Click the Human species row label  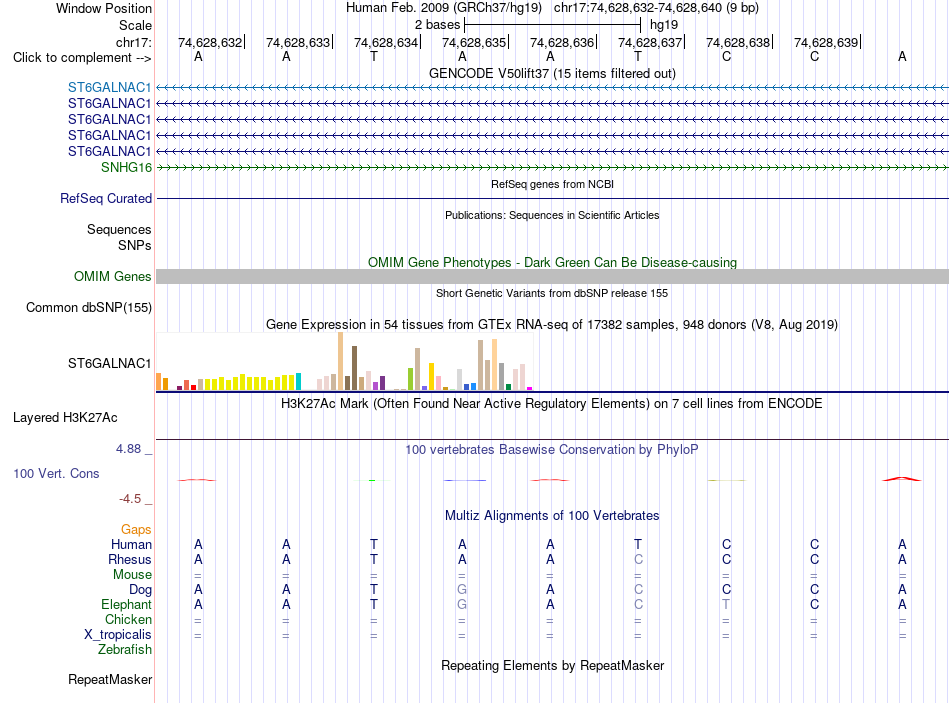[x=131, y=545]
